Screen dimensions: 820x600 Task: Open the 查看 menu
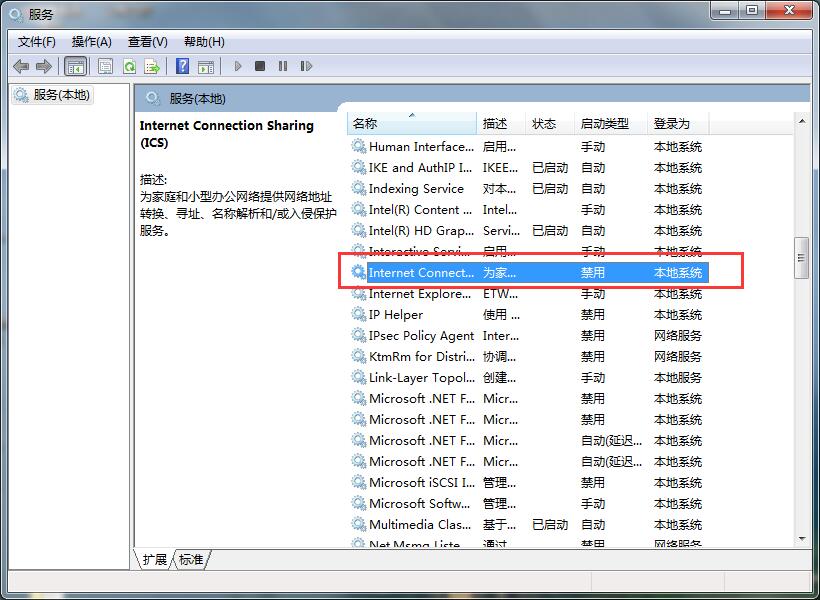point(145,41)
